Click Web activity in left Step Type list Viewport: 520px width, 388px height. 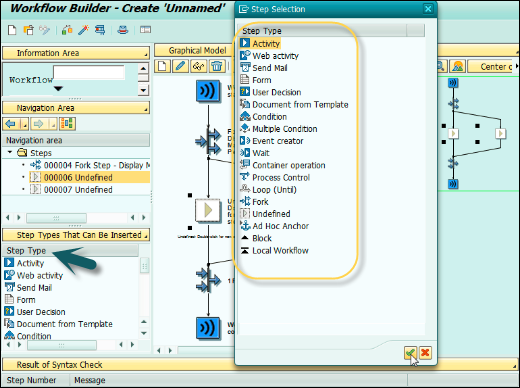(34, 276)
